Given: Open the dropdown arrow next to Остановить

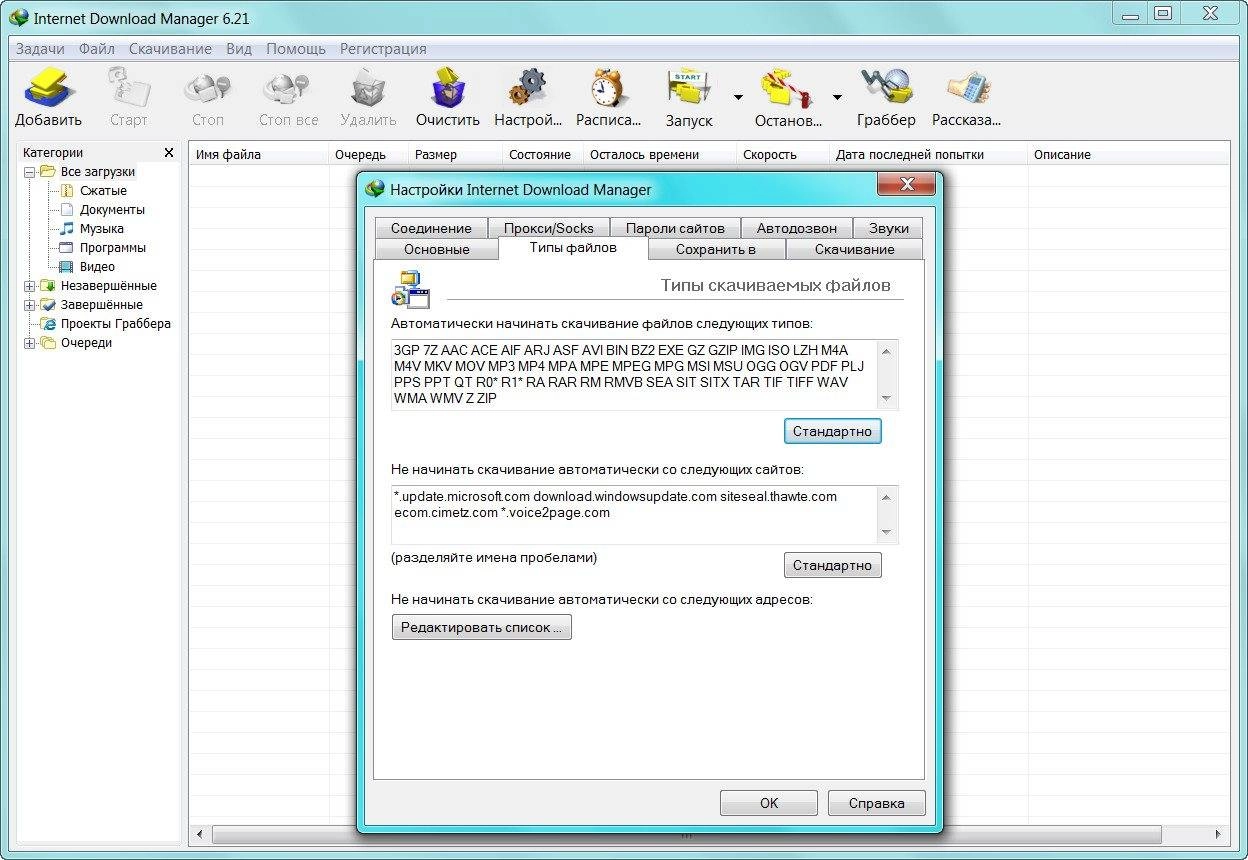Looking at the screenshot, I should tap(837, 98).
